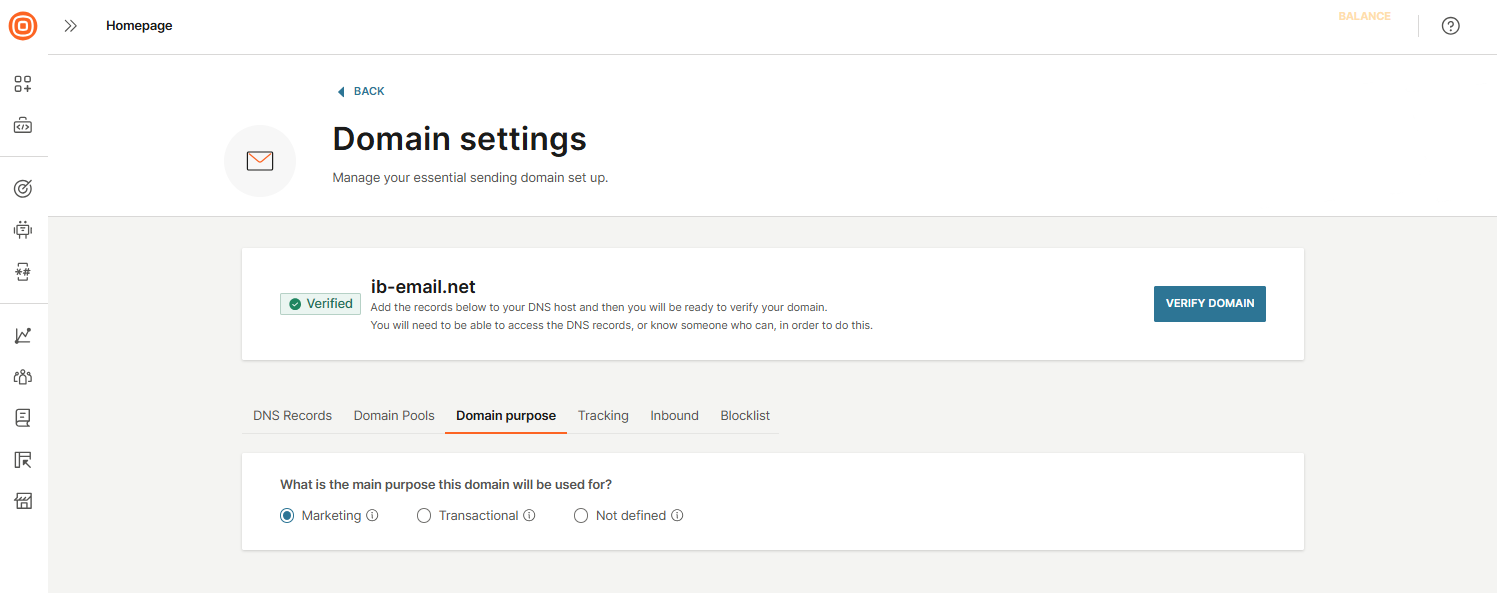The image size is (1497, 593).
Task: Switch to the Tracking tab
Action: click(x=603, y=416)
